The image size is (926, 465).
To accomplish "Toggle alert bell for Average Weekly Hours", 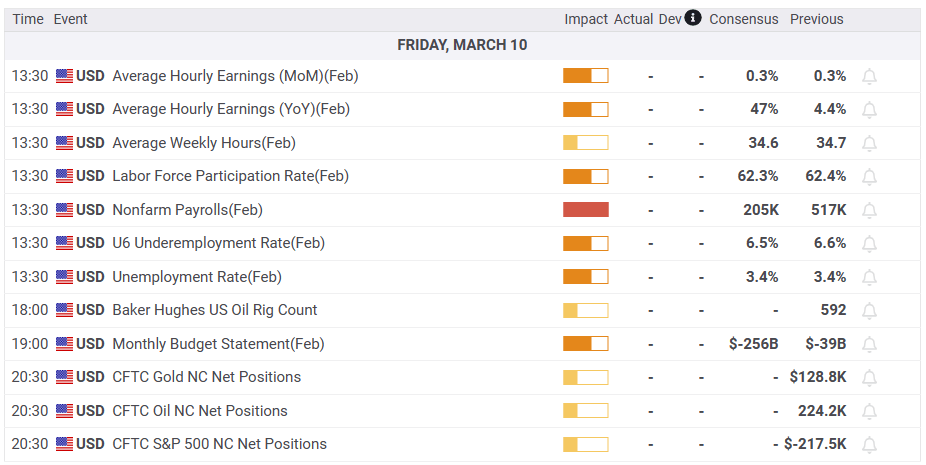I will (869, 143).
